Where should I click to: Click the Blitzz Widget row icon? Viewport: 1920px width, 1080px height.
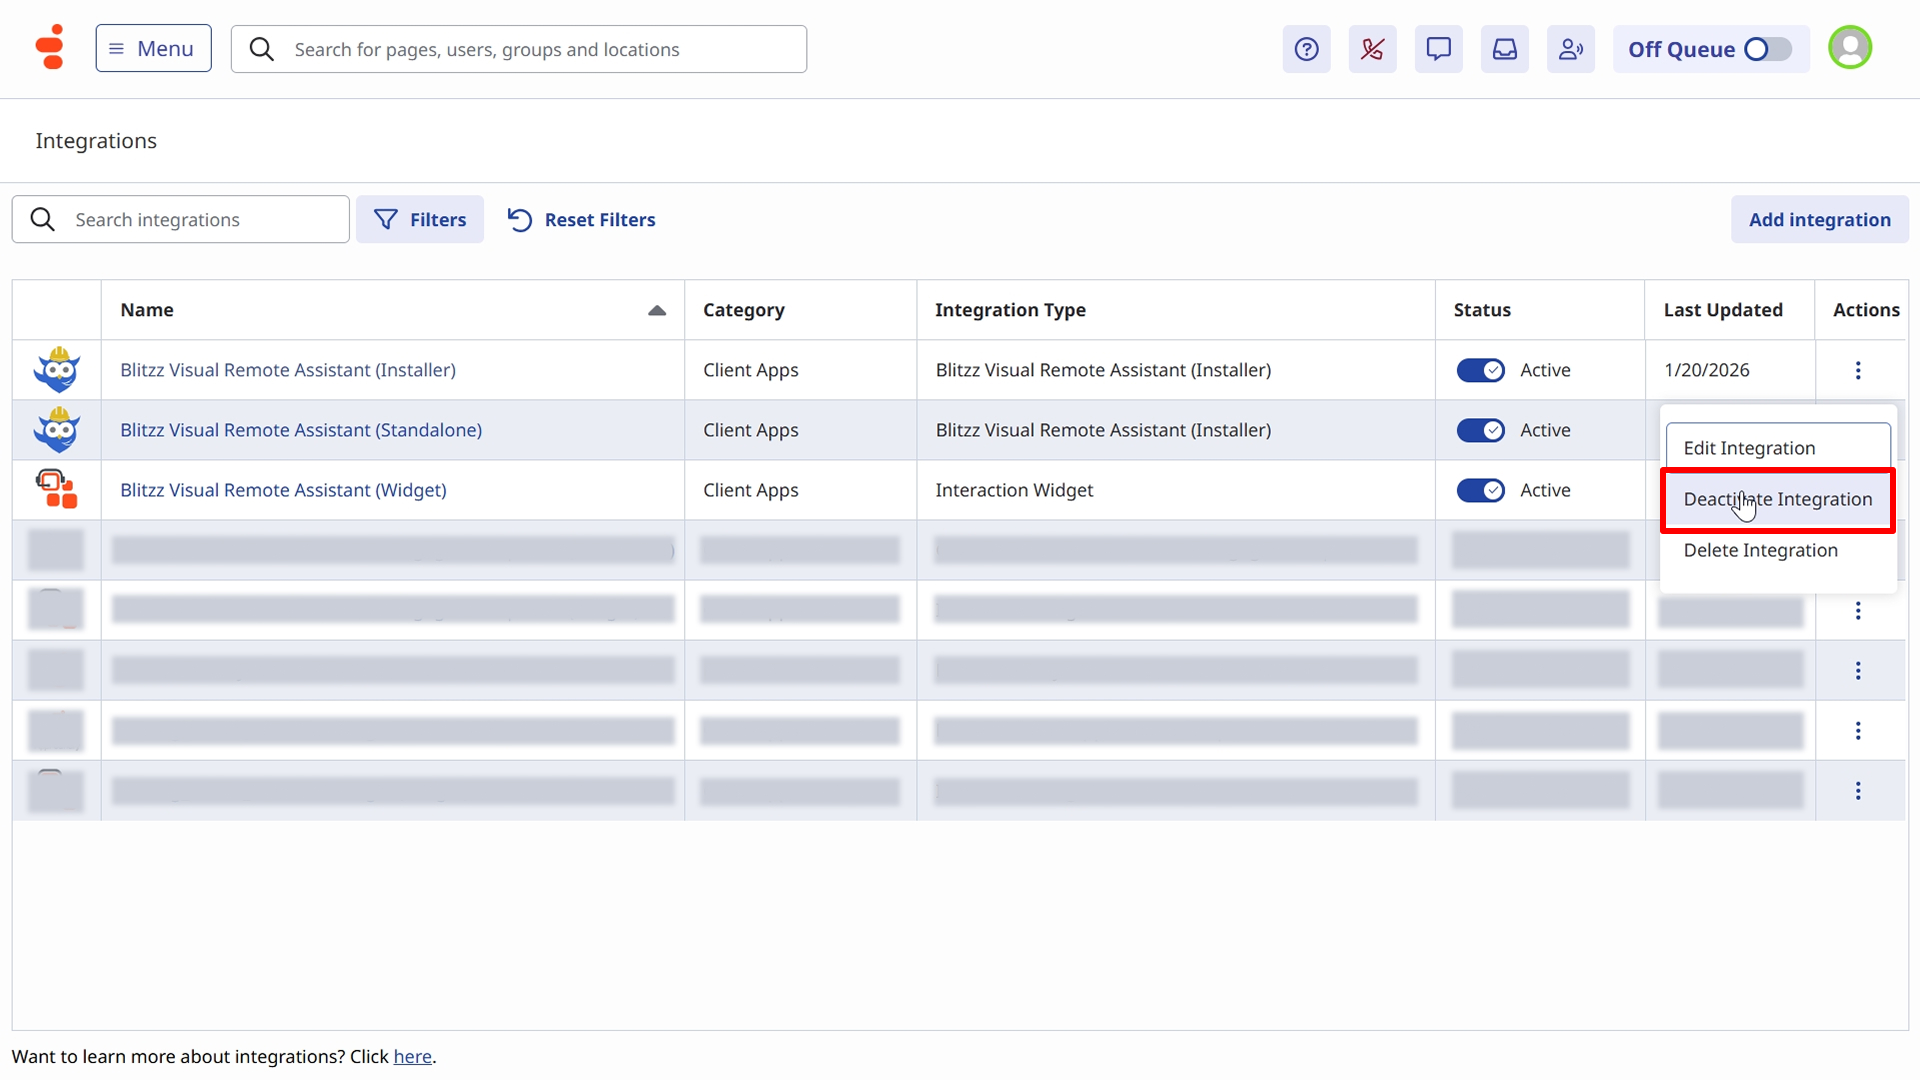[56, 490]
